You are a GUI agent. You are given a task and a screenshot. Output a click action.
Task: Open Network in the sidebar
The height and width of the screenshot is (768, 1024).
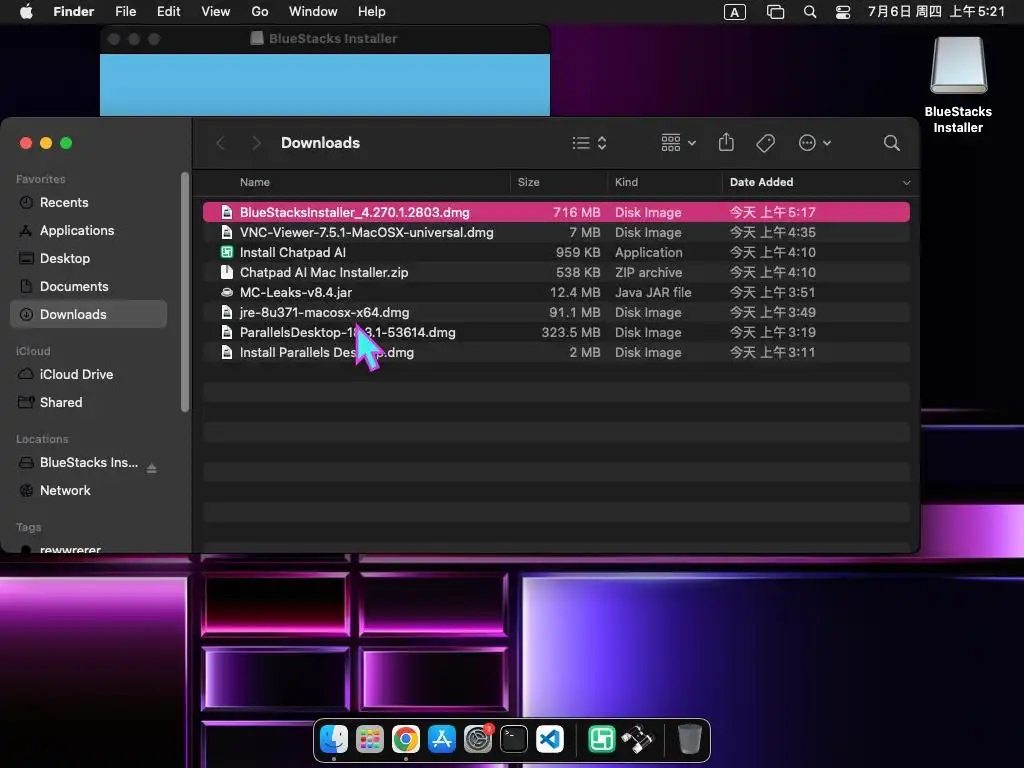point(89,490)
